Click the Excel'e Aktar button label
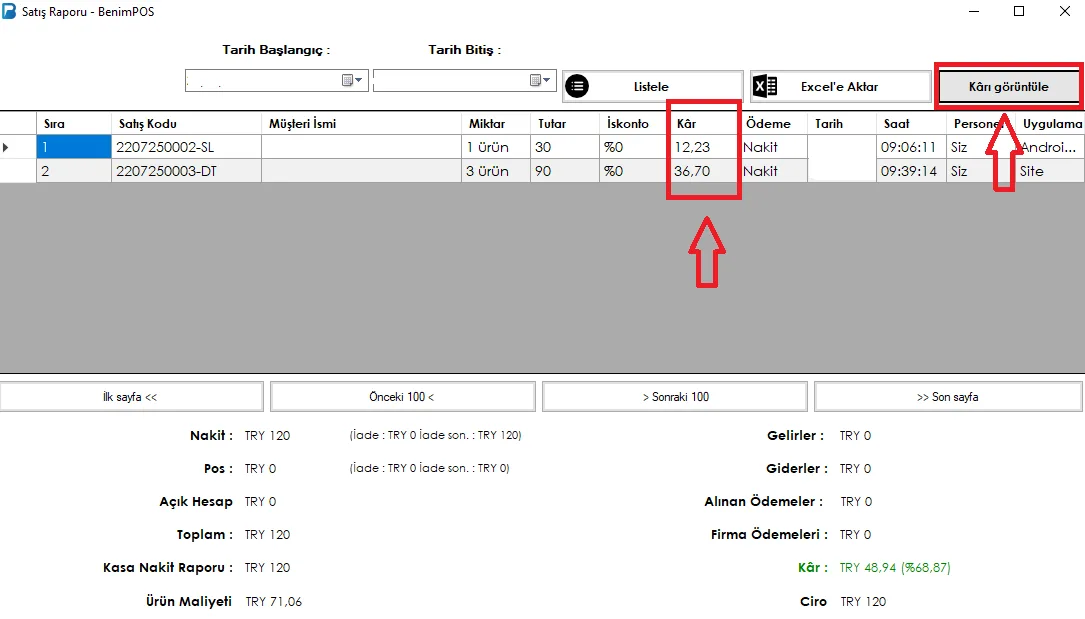The image size is (1085, 619). (839, 86)
